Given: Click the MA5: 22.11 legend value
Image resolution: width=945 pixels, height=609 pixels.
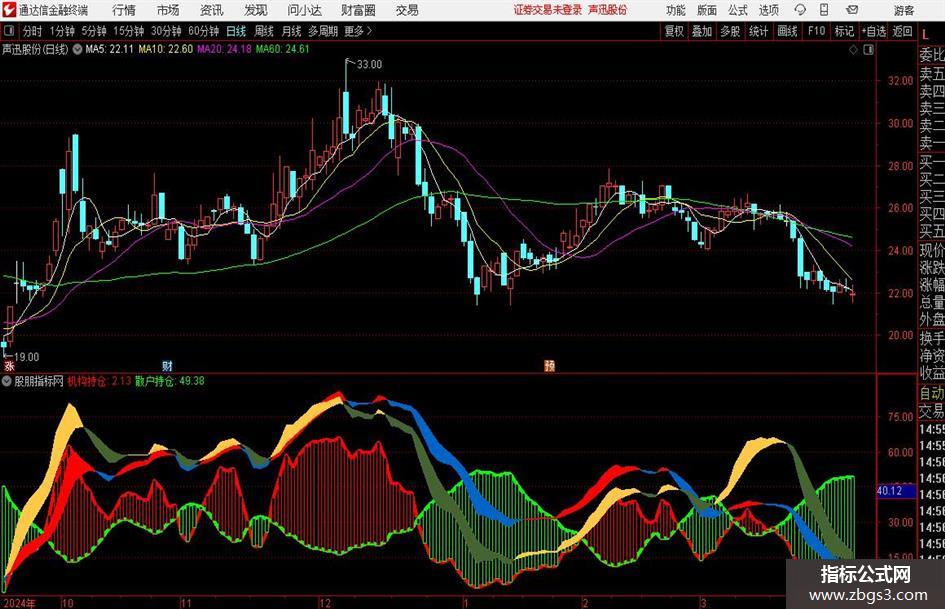Looking at the screenshot, I should (109, 49).
